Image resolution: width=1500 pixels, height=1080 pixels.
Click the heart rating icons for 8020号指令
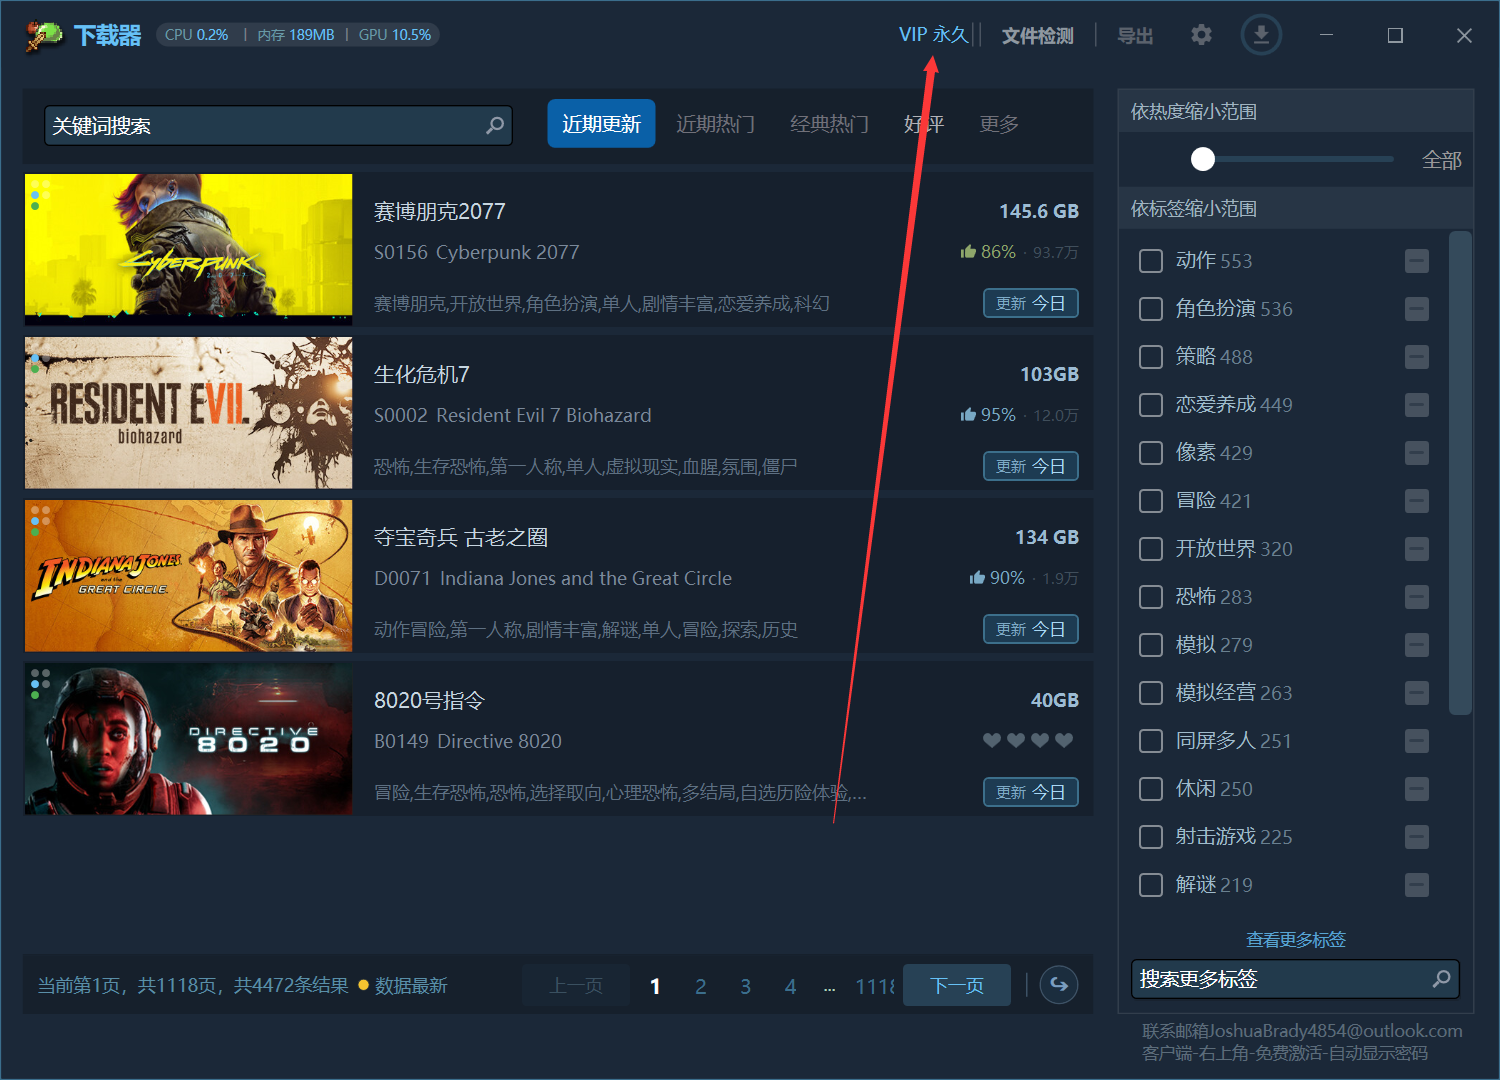(1028, 740)
